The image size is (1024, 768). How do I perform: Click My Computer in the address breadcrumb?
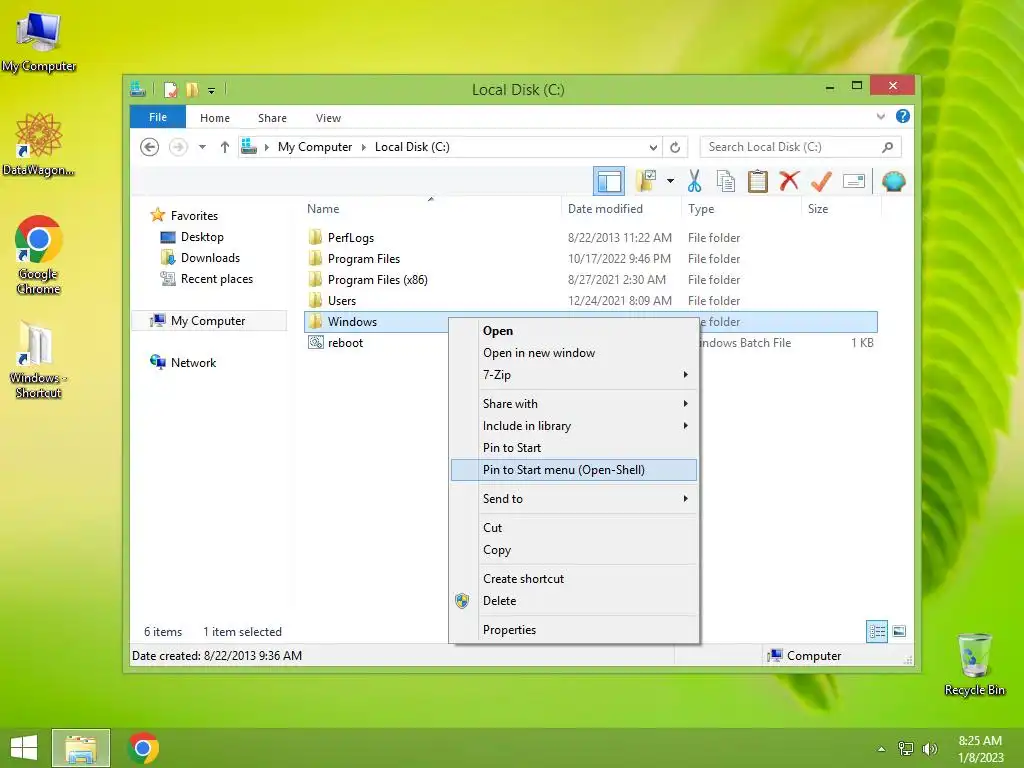point(315,147)
